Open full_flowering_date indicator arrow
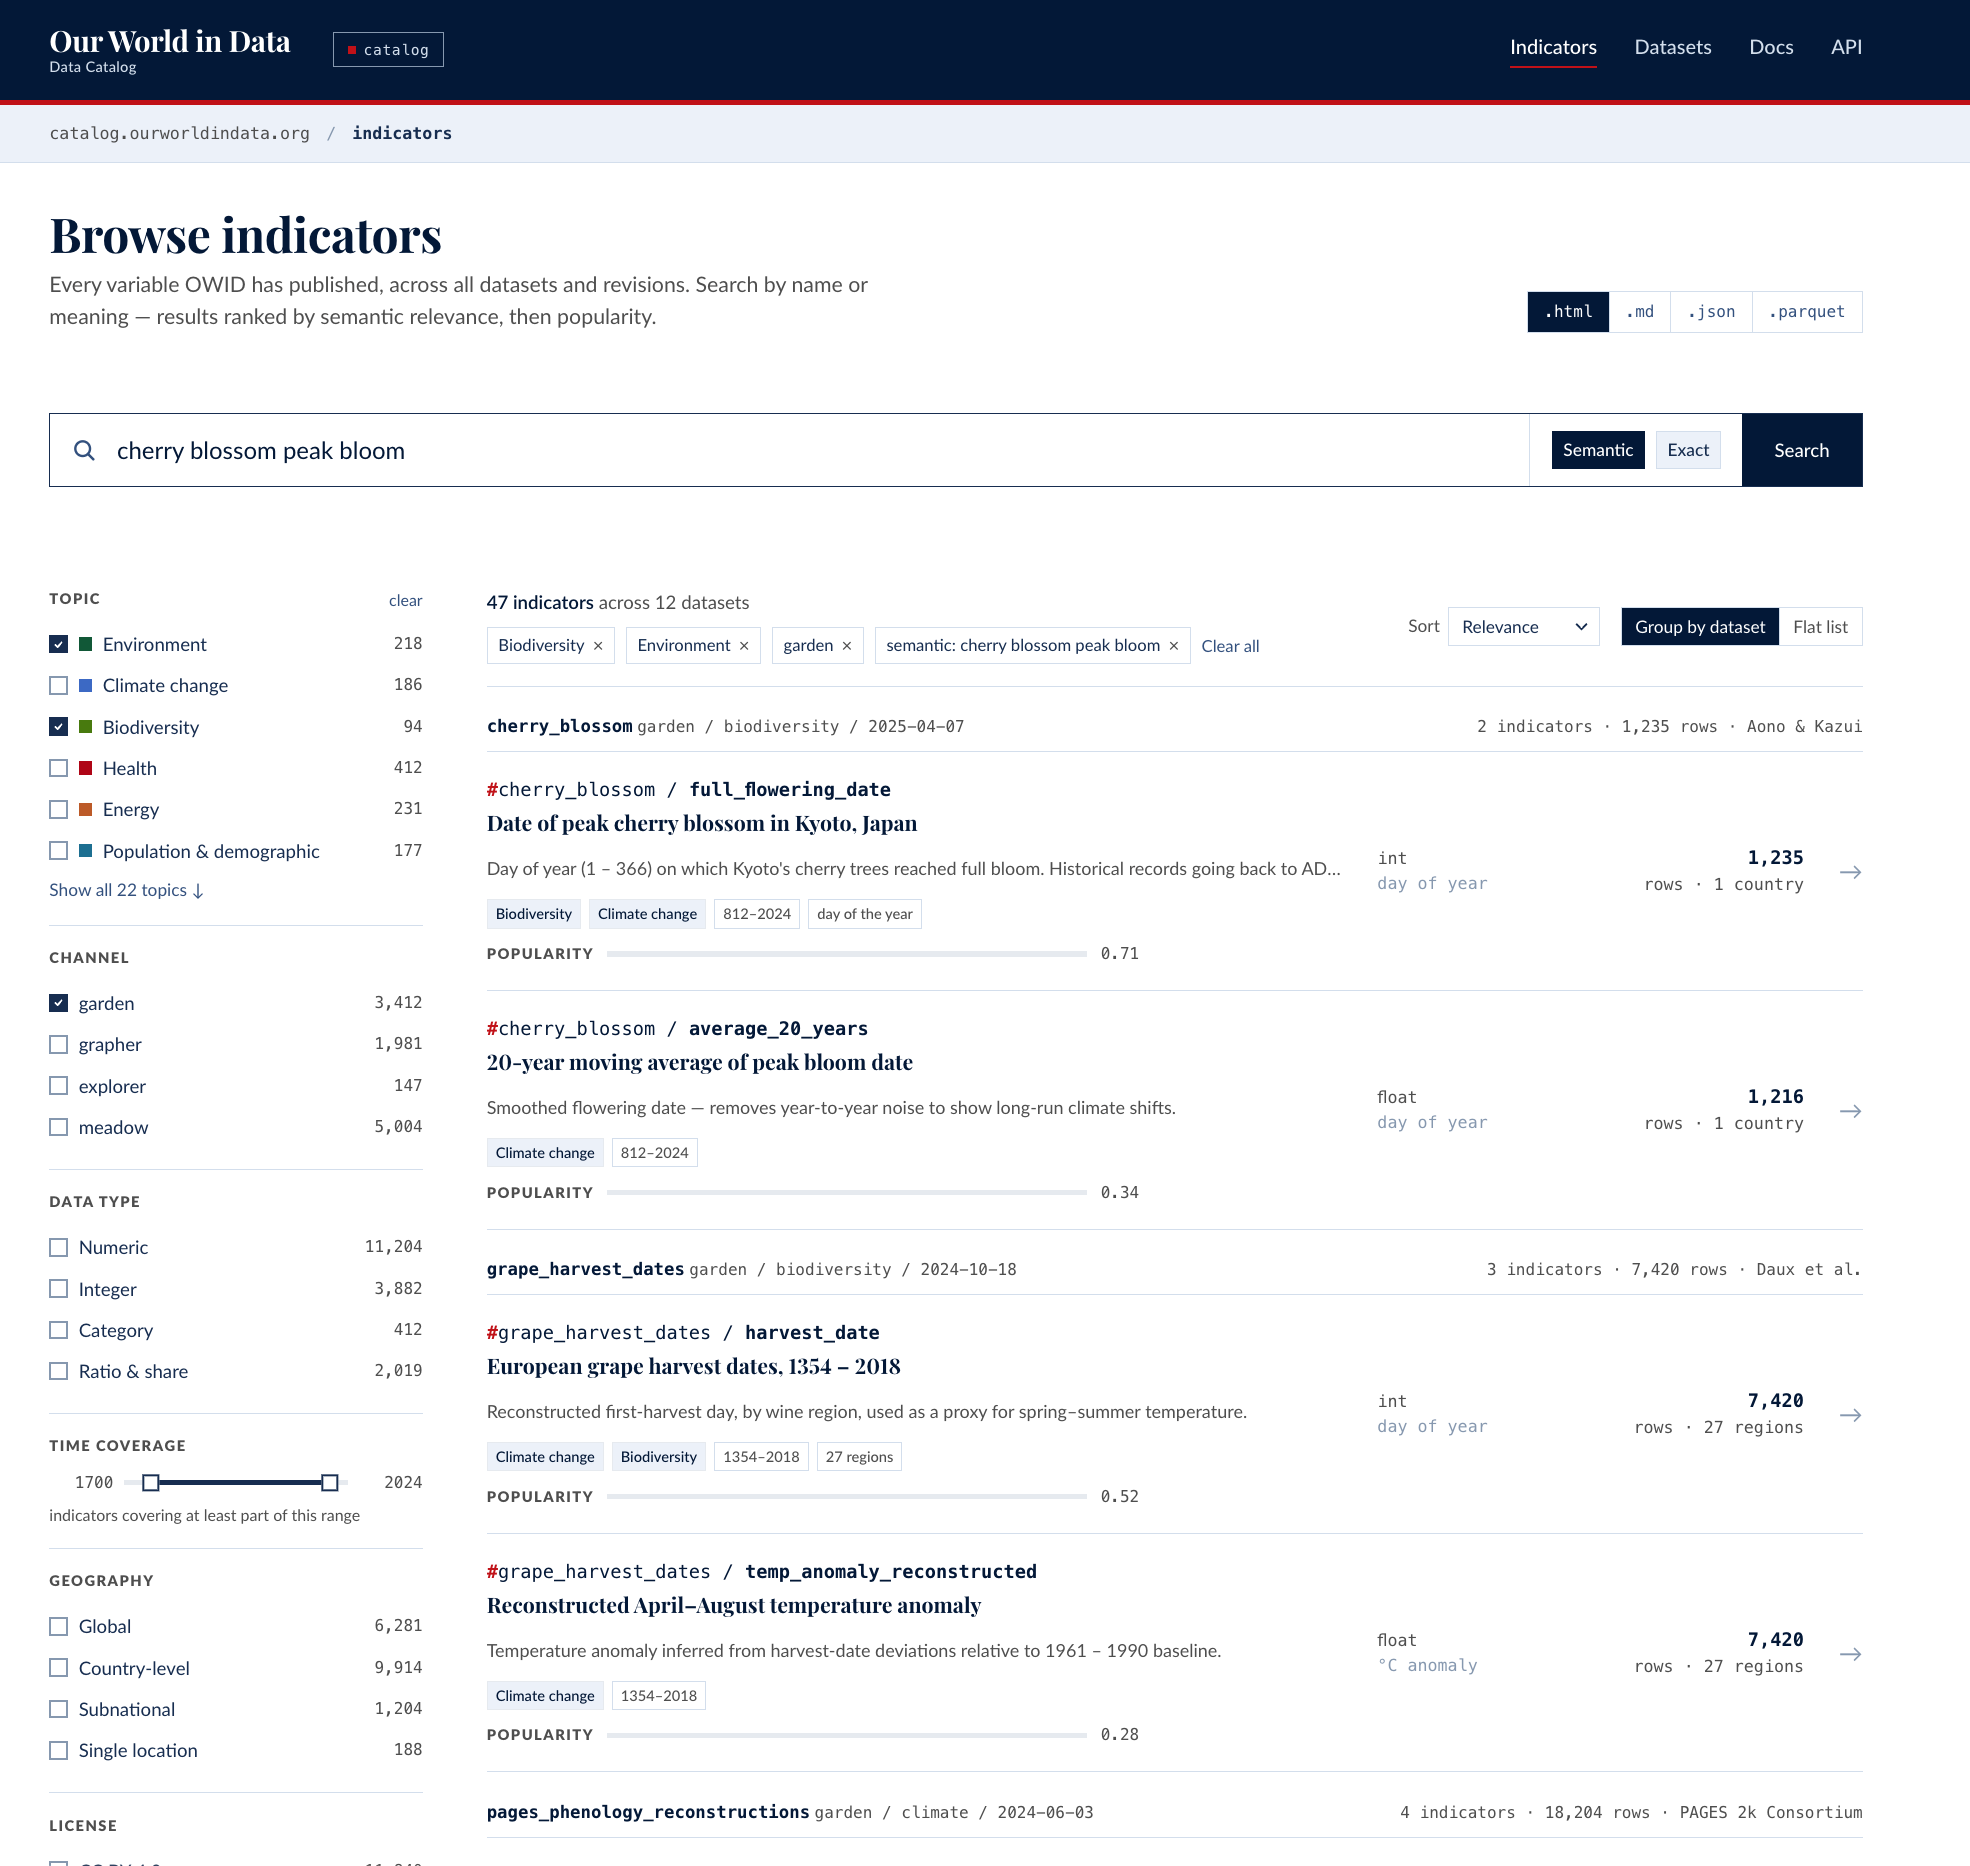Image resolution: width=1970 pixels, height=1866 pixels. click(x=1850, y=872)
